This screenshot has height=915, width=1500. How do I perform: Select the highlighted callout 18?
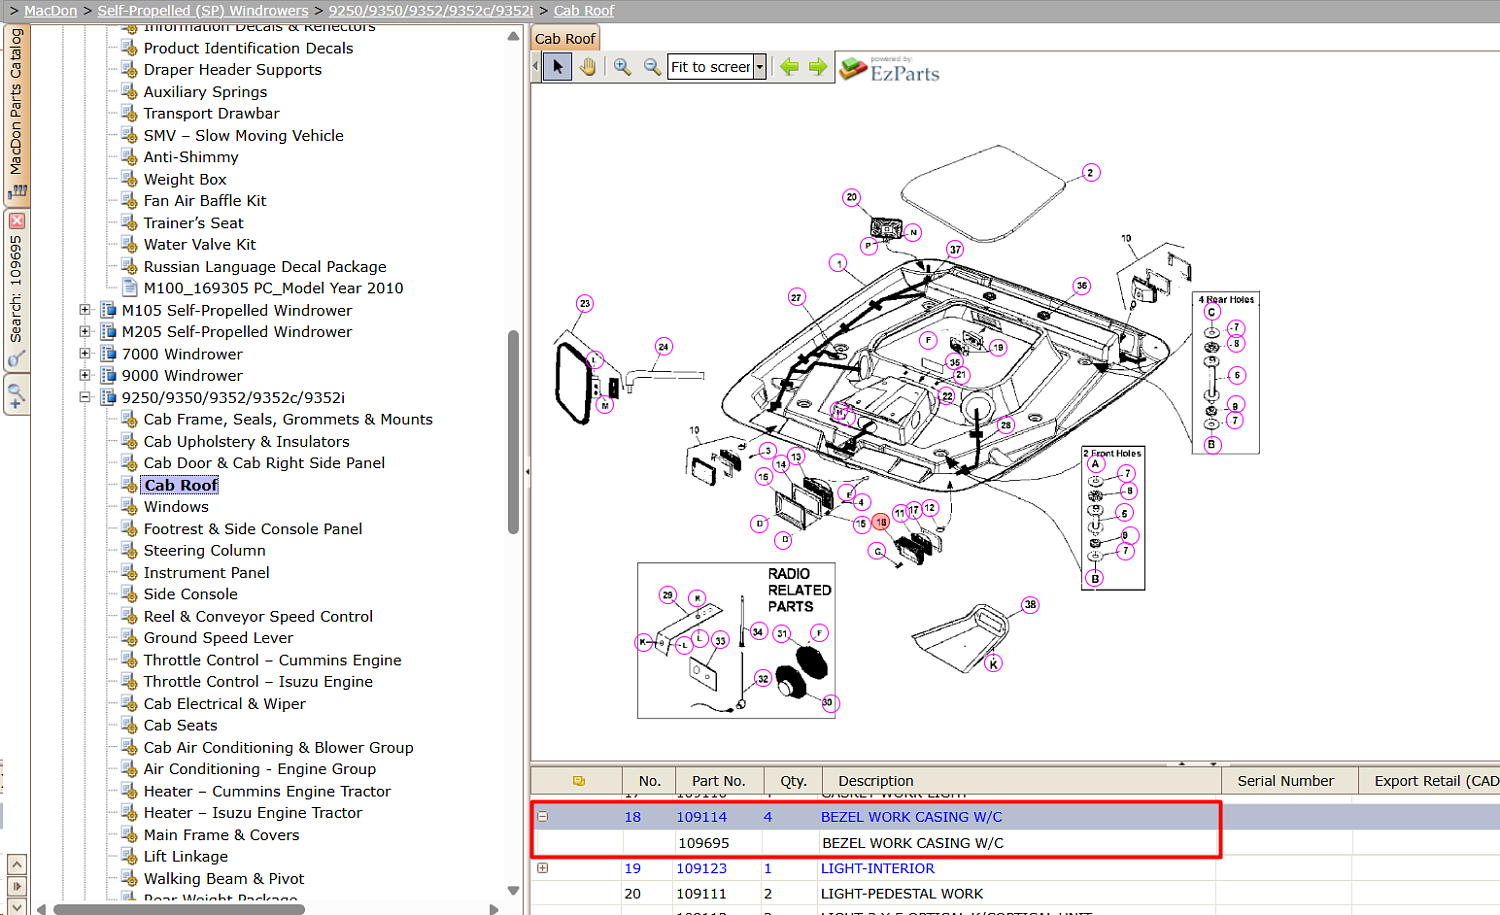[x=881, y=522]
